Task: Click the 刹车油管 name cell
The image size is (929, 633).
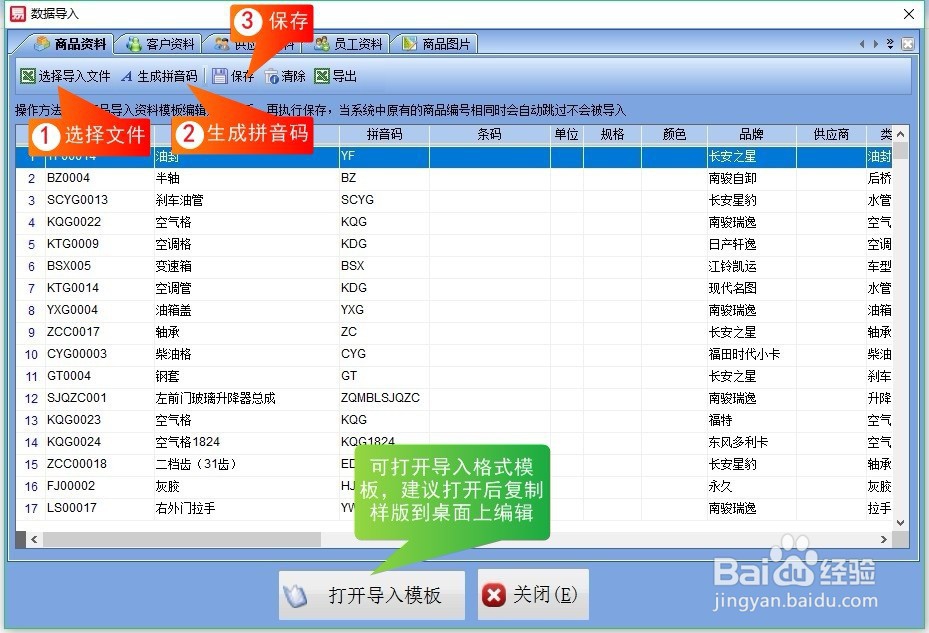Action: coord(246,200)
